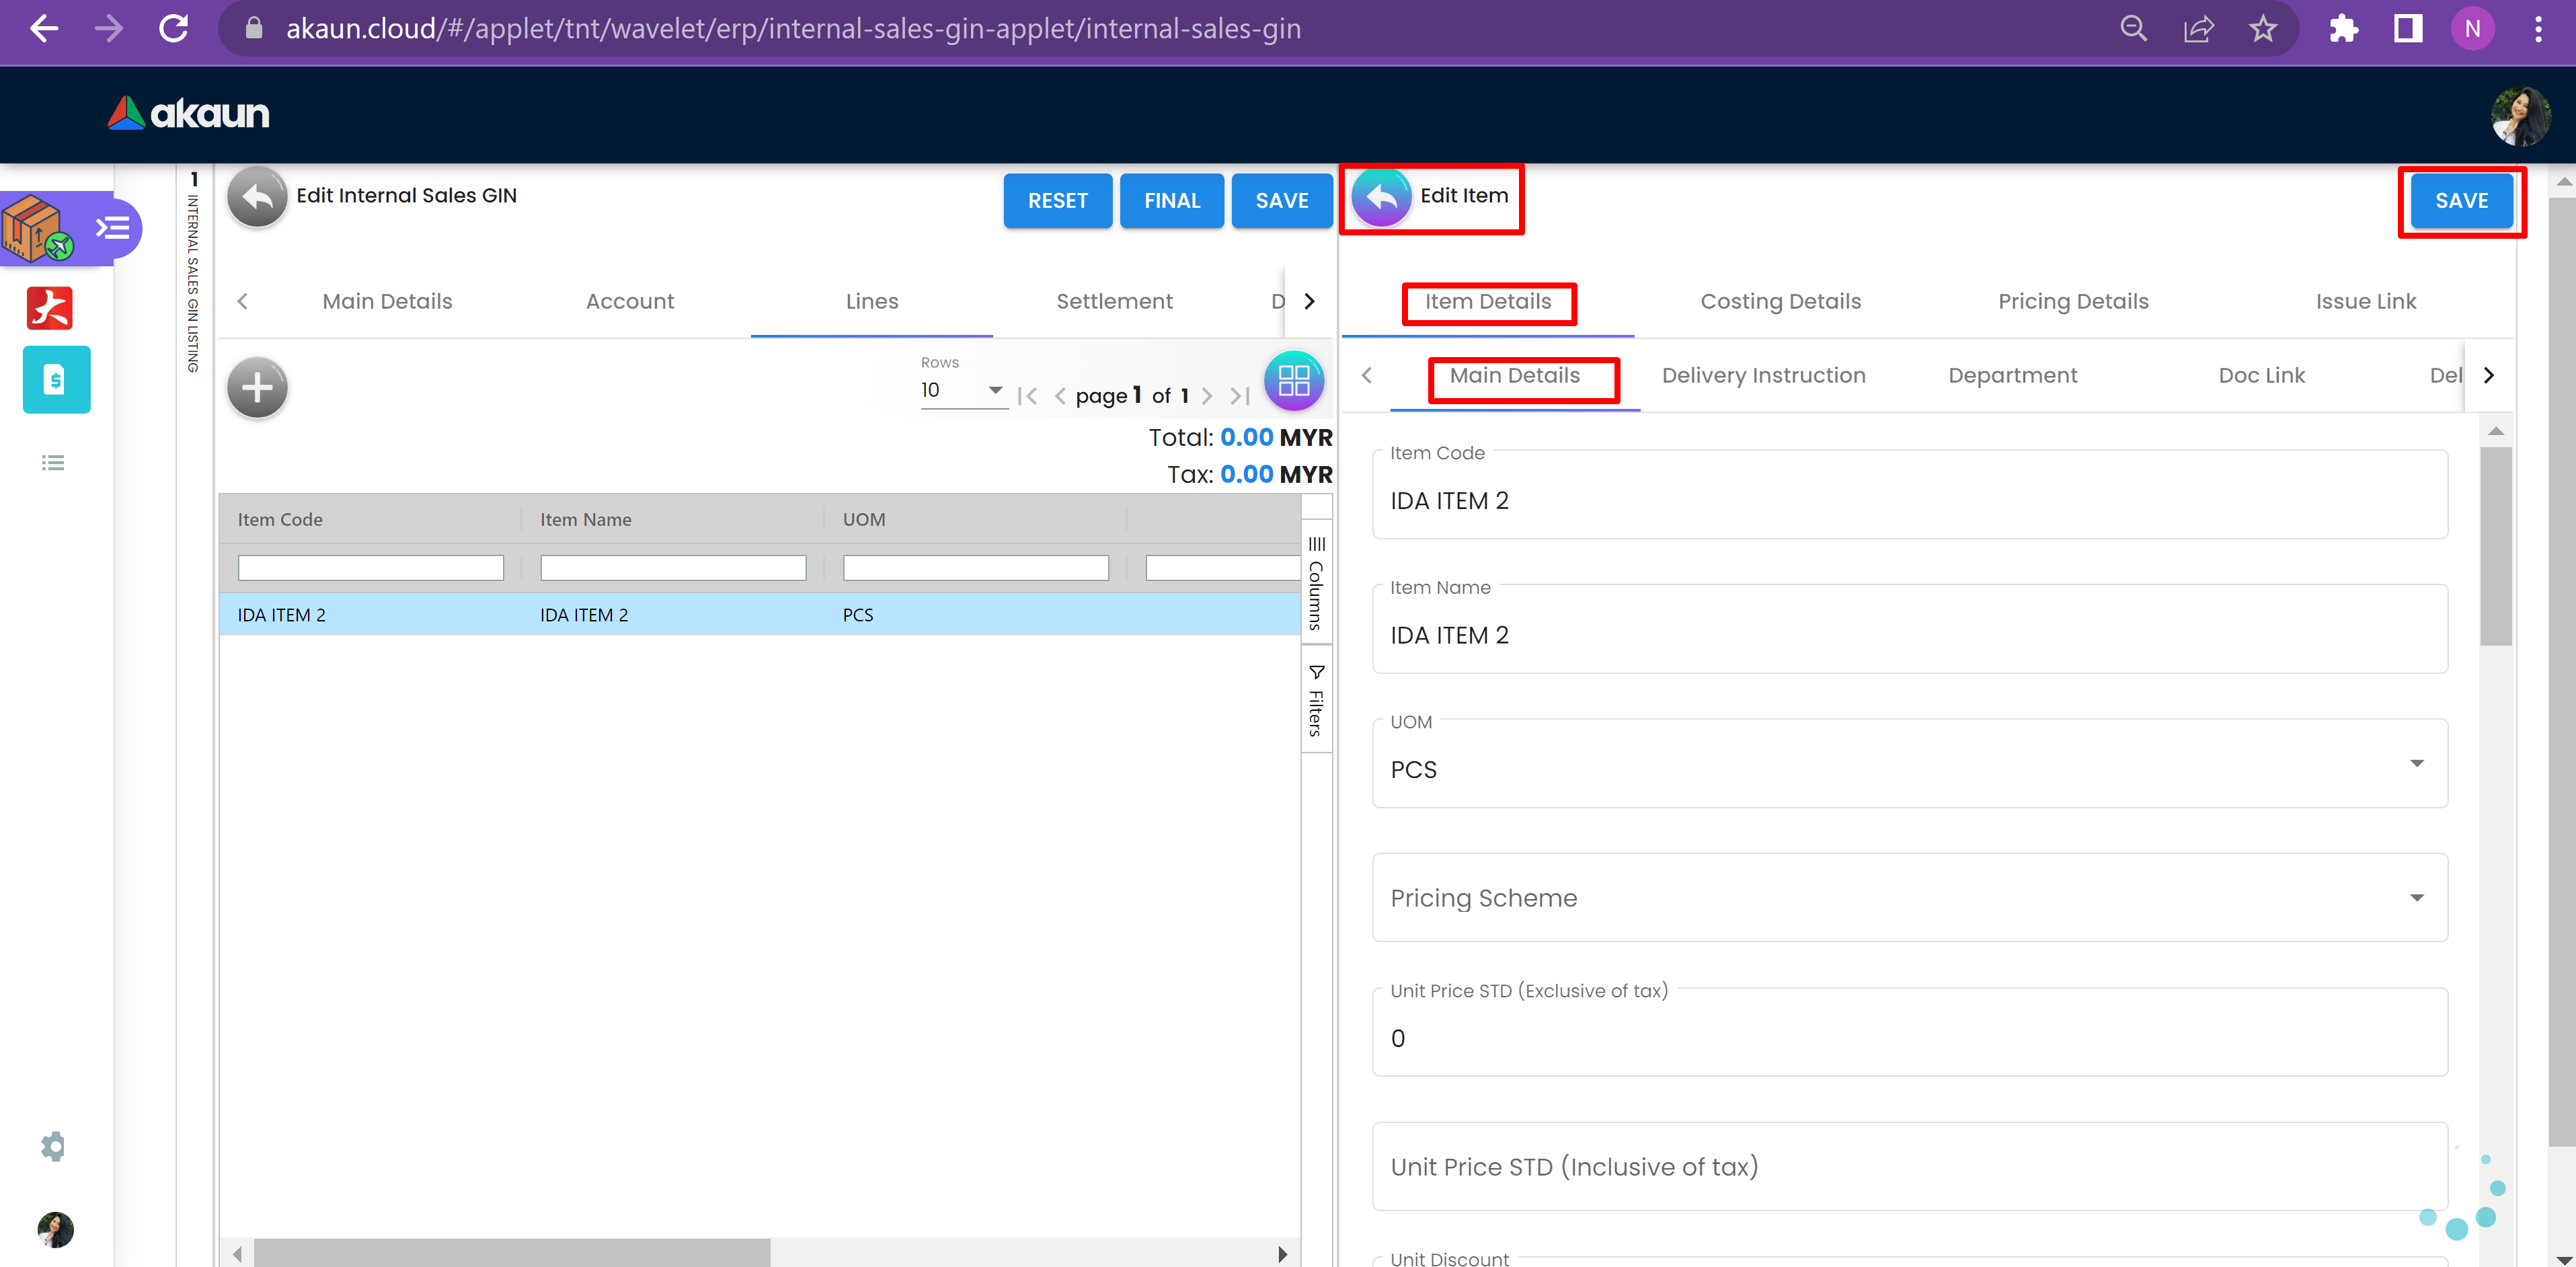Screen dimensions: 2576x1267
Task: Open the sidebar list menu icon
Action: point(53,463)
